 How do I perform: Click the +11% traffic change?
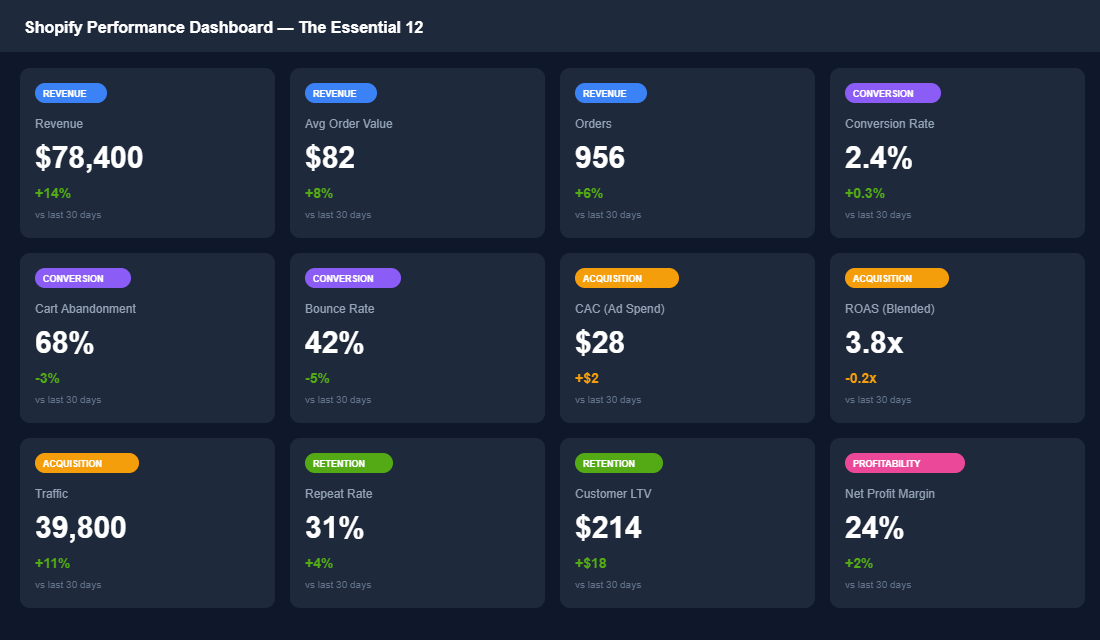[53, 564]
